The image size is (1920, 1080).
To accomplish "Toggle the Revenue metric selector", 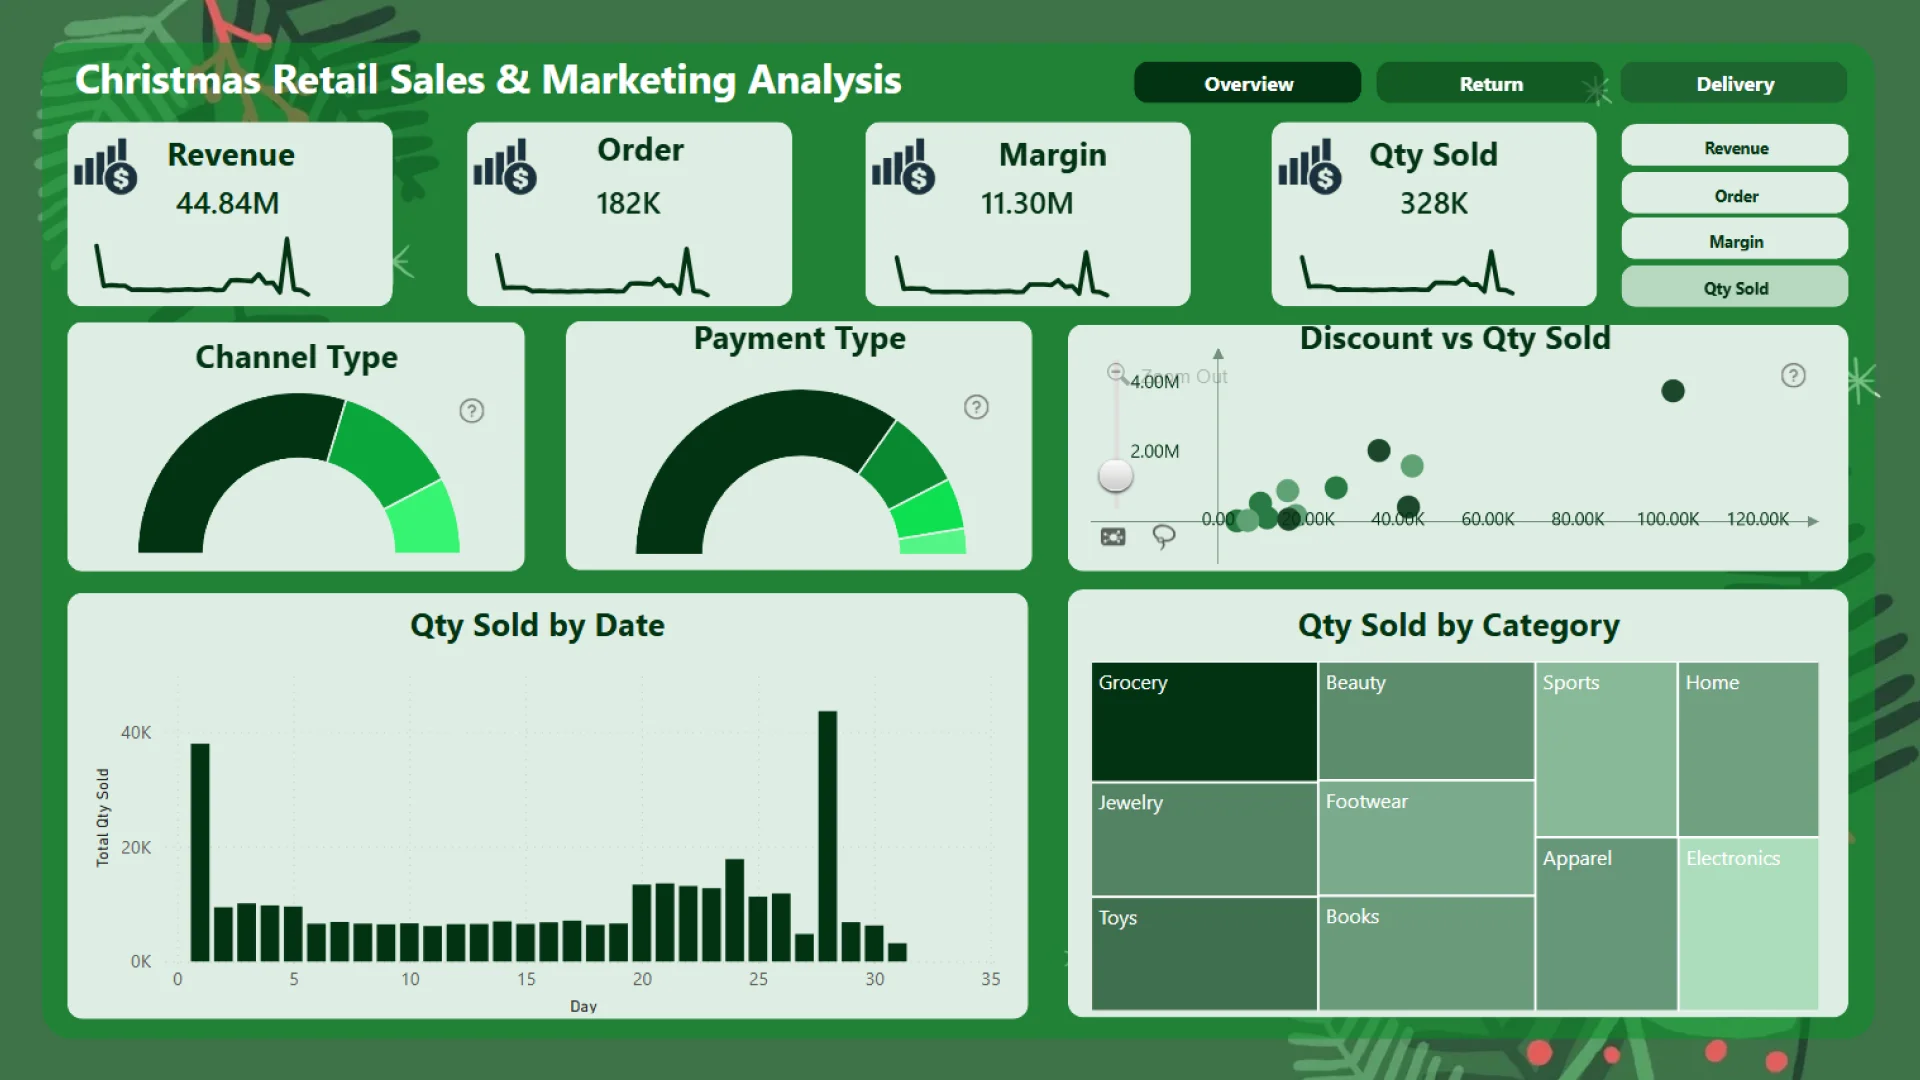I will click(x=1734, y=146).
